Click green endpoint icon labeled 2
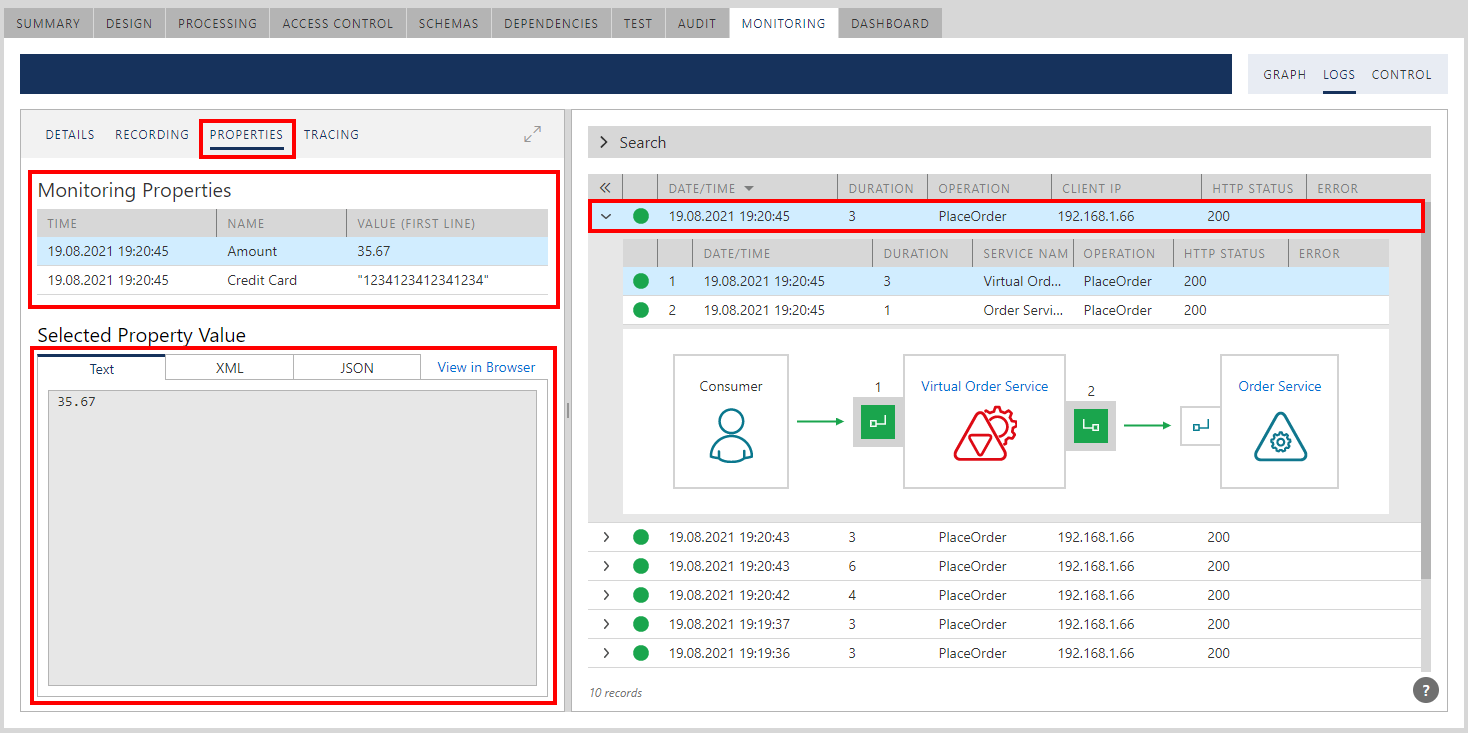1468x733 pixels. tap(1091, 426)
